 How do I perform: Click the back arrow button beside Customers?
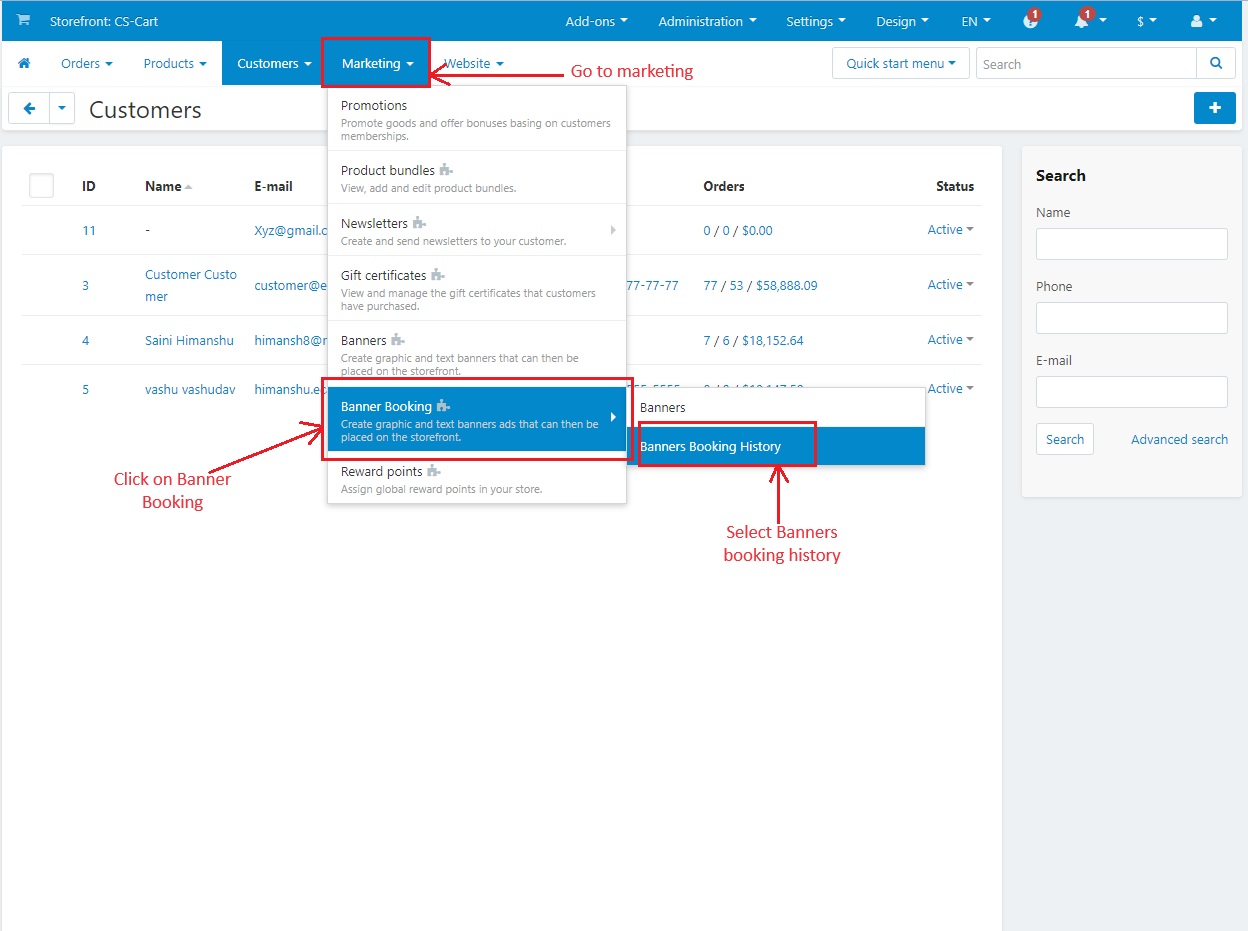point(29,108)
